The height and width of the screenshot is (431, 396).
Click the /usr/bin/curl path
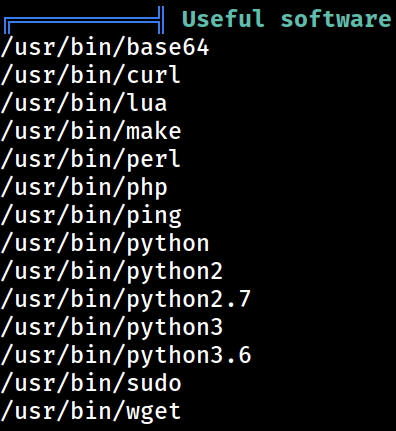point(91,75)
